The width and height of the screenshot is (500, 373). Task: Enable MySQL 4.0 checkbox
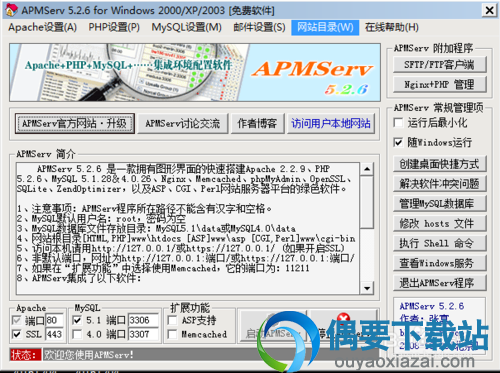(77, 334)
